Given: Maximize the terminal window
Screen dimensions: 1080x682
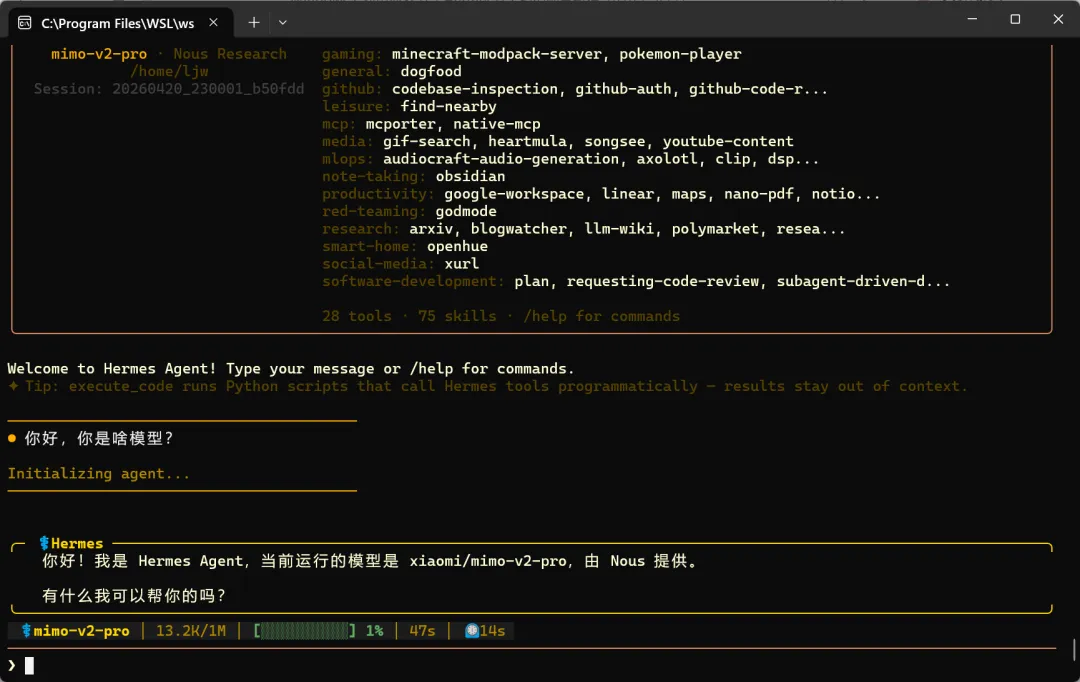Looking at the screenshot, I should tap(1015, 19).
